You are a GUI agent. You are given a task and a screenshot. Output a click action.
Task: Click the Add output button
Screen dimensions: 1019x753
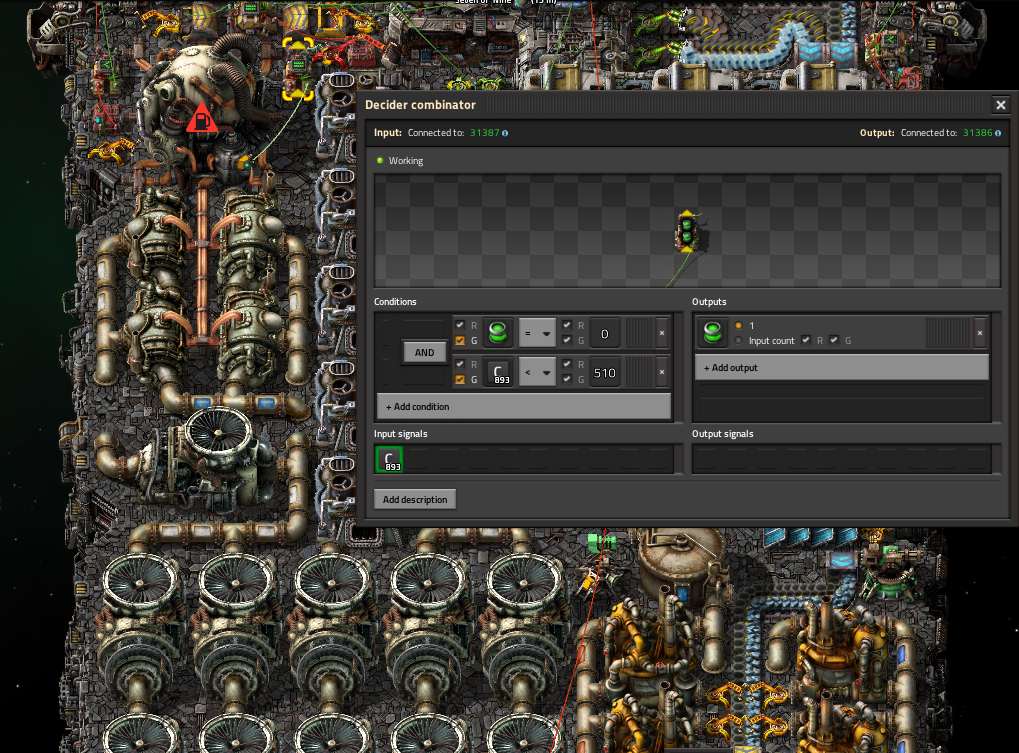click(x=842, y=368)
